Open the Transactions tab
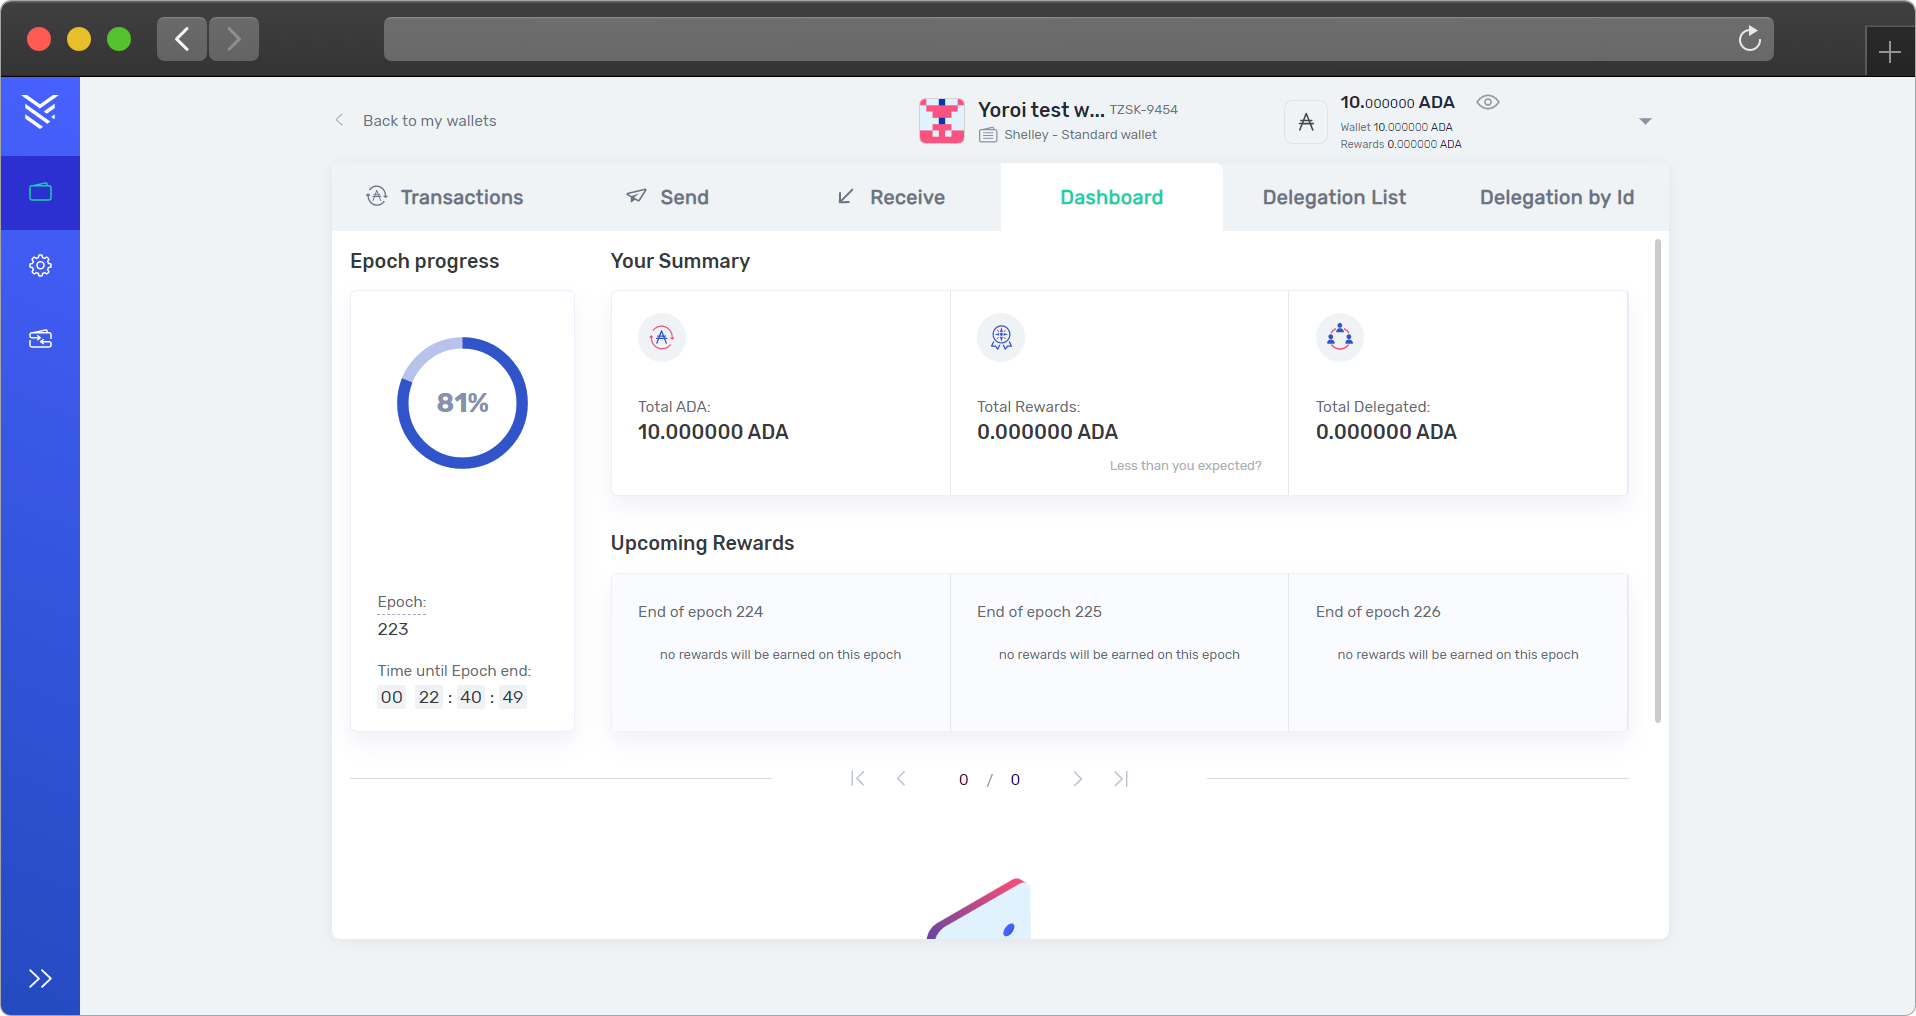The height and width of the screenshot is (1016, 1916). (x=445, y=197)
